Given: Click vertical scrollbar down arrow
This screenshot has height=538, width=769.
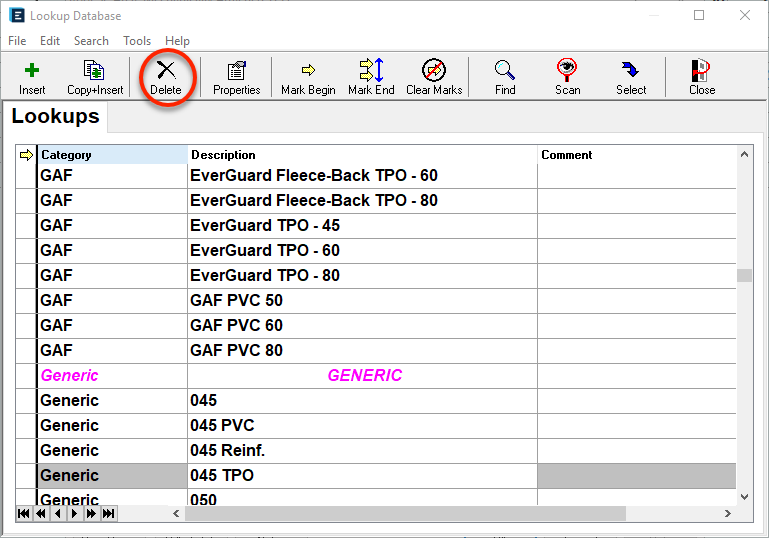Looking at the screenshot, I should tap(744, 497).
